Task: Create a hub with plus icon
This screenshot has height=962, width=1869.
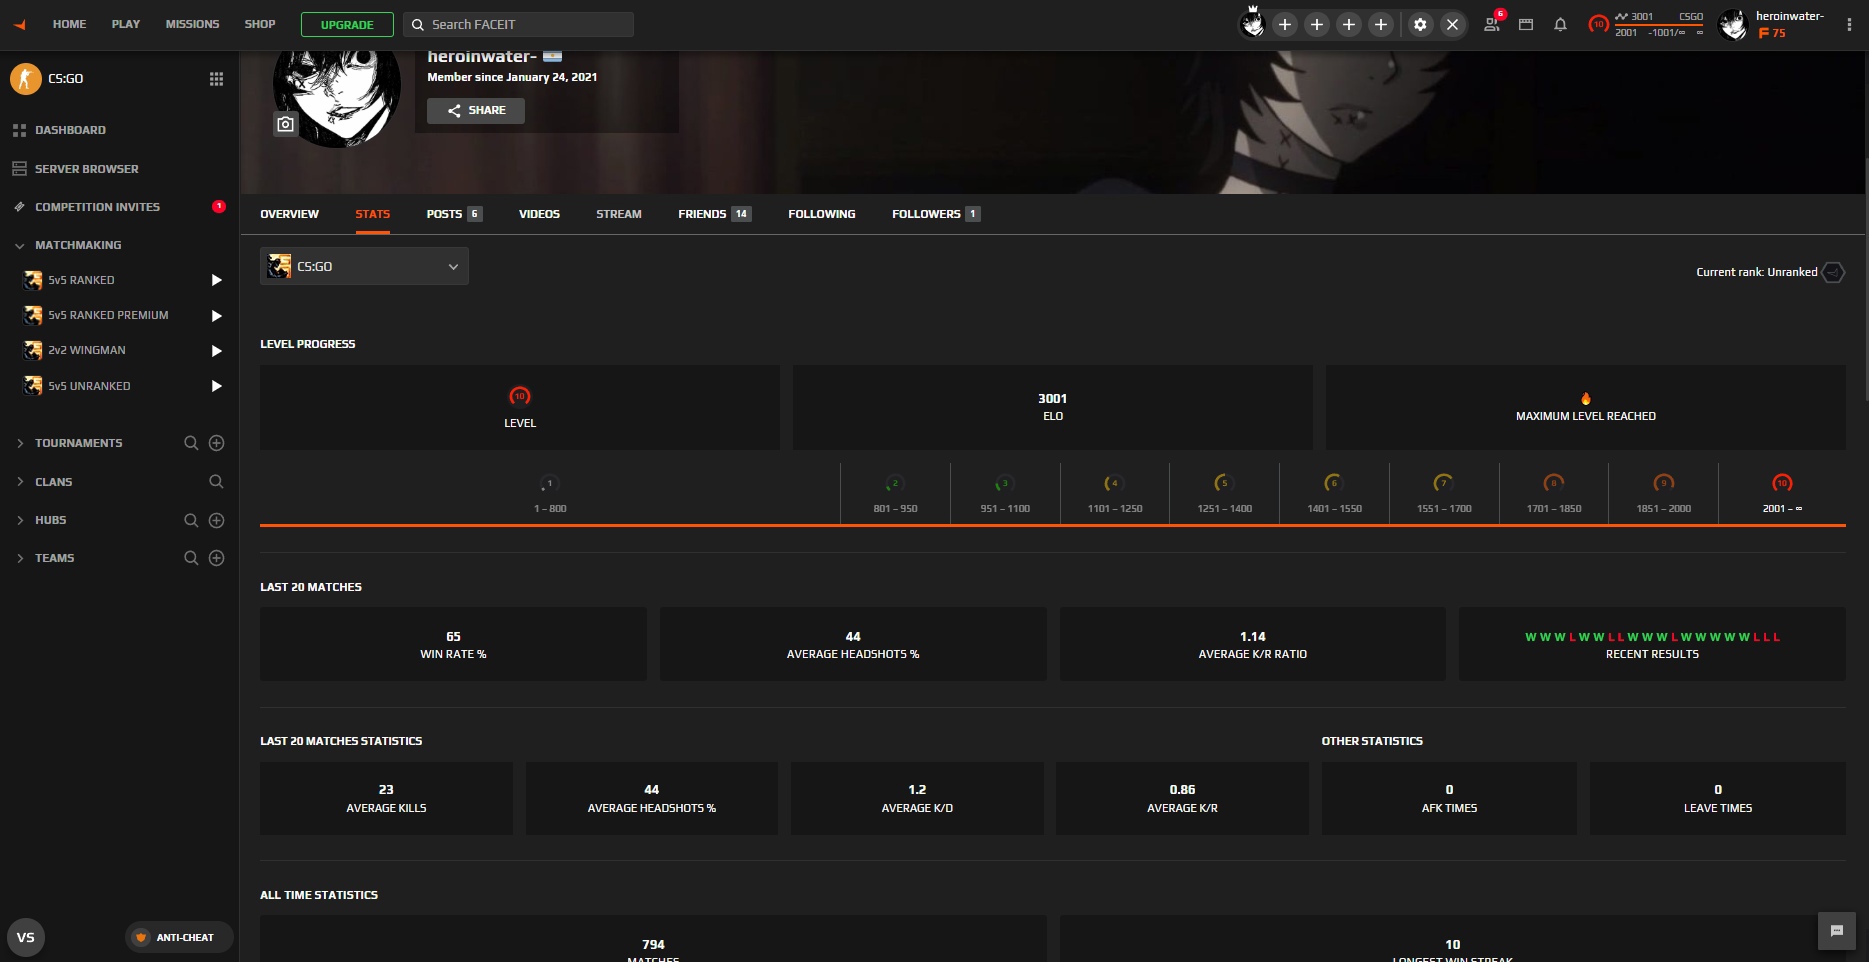Action: pyautogui.click(x=216, y=520)
